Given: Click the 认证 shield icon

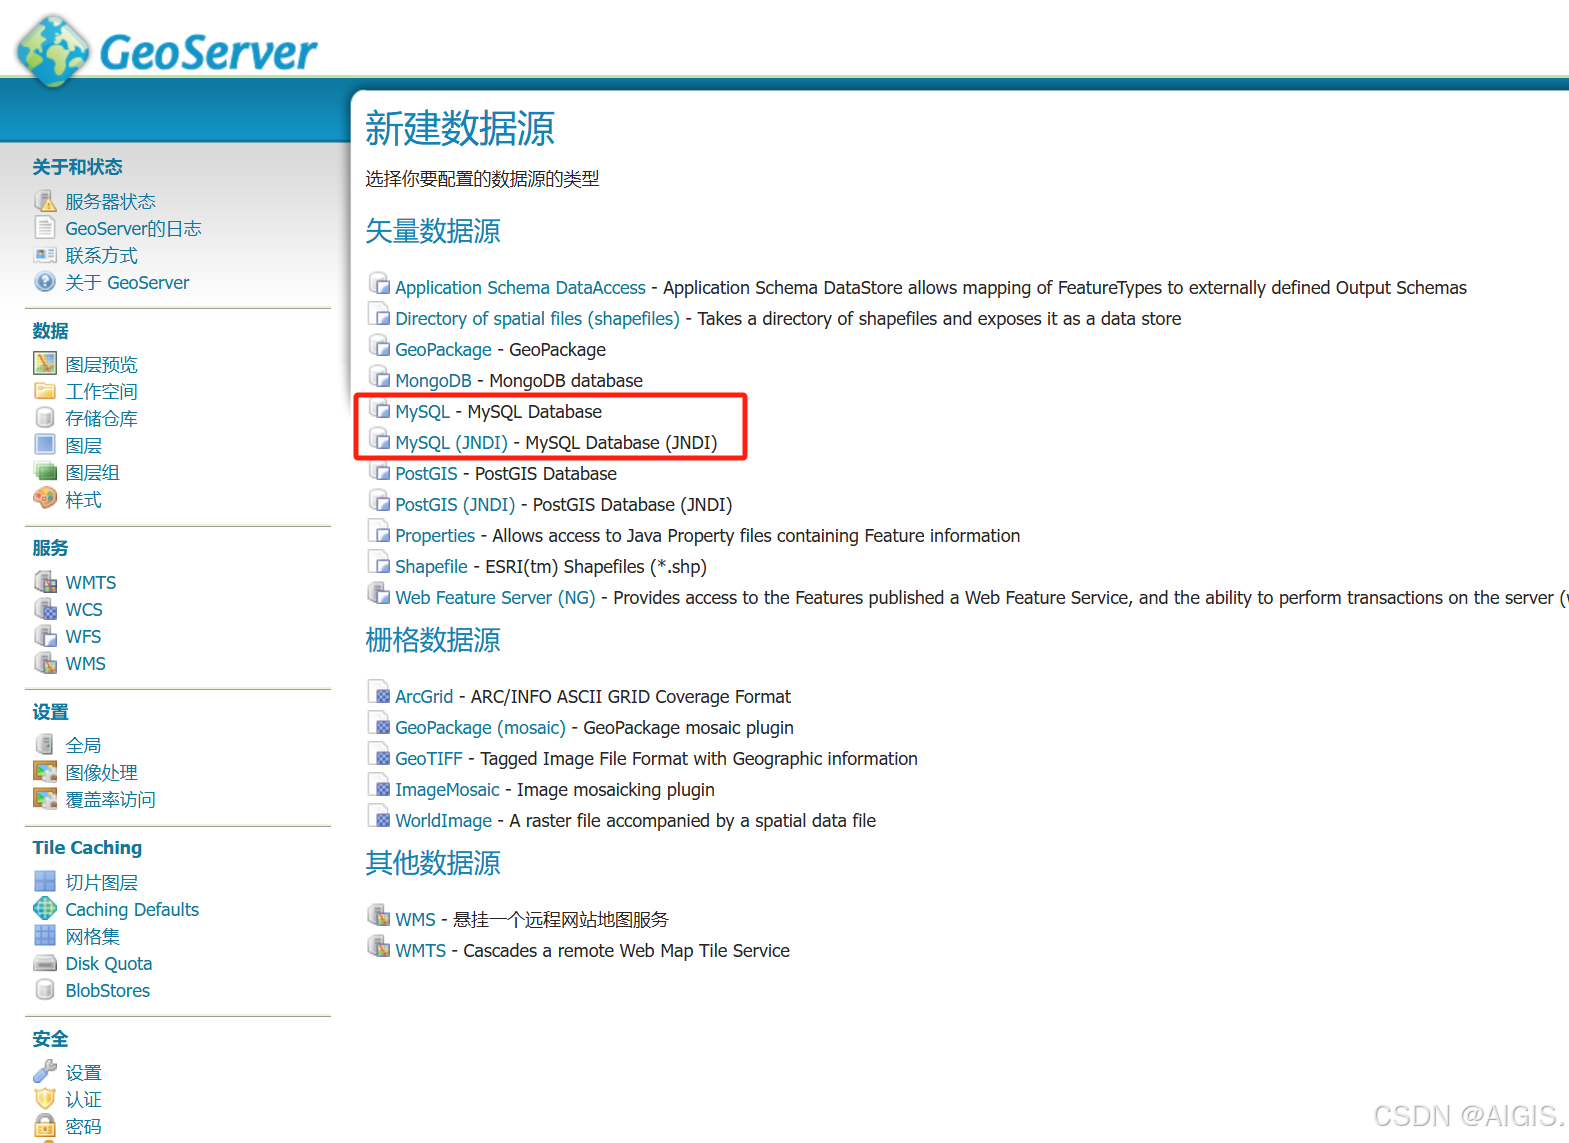Looking at the screenshot, I should pos(45,1099).
